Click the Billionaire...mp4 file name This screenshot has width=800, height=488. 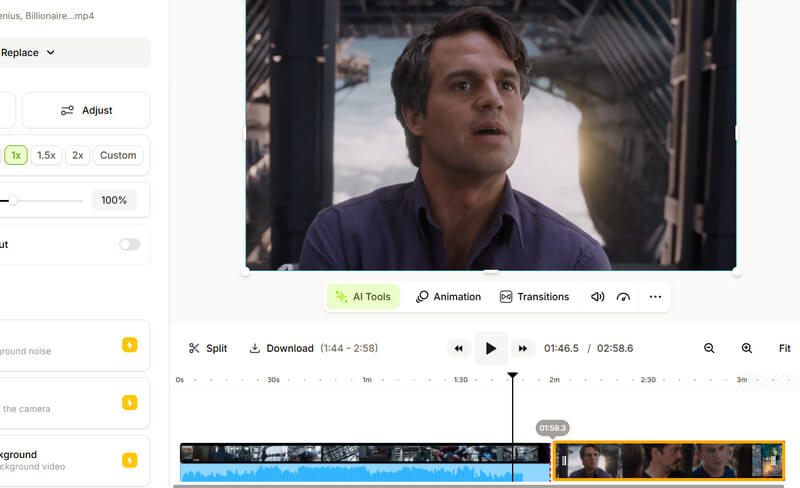click(47, 16)
